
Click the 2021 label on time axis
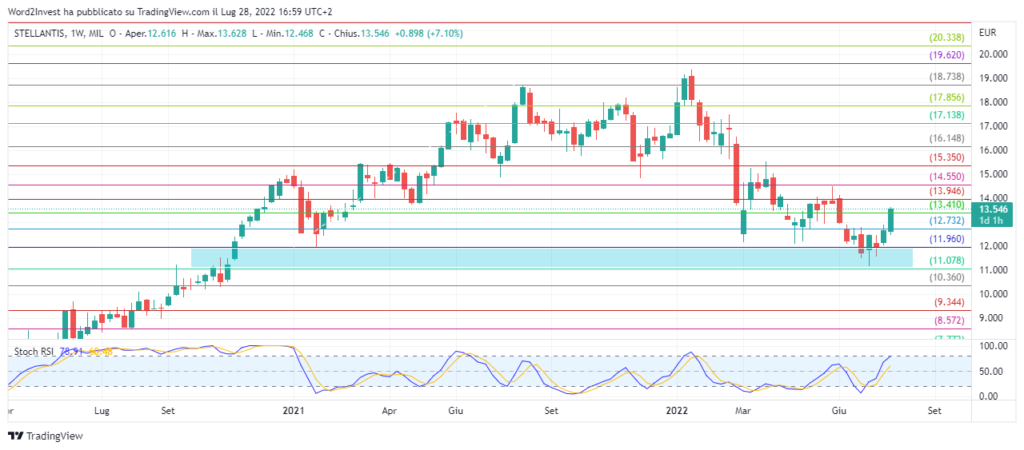click(293, 410)
